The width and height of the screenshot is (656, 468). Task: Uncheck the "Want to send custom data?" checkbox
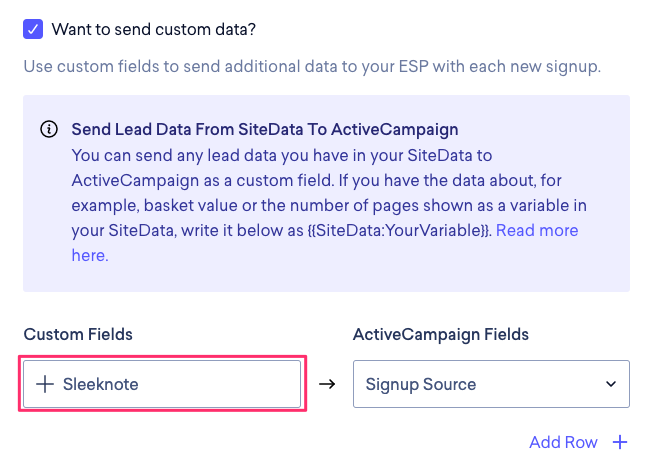click(33, 29)
